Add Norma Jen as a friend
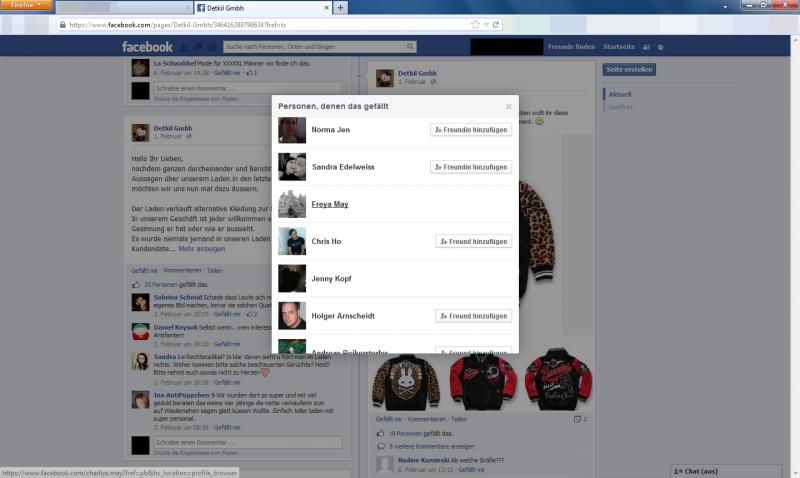This screenshot has height=478, width=800. click(x=470, y=130)
